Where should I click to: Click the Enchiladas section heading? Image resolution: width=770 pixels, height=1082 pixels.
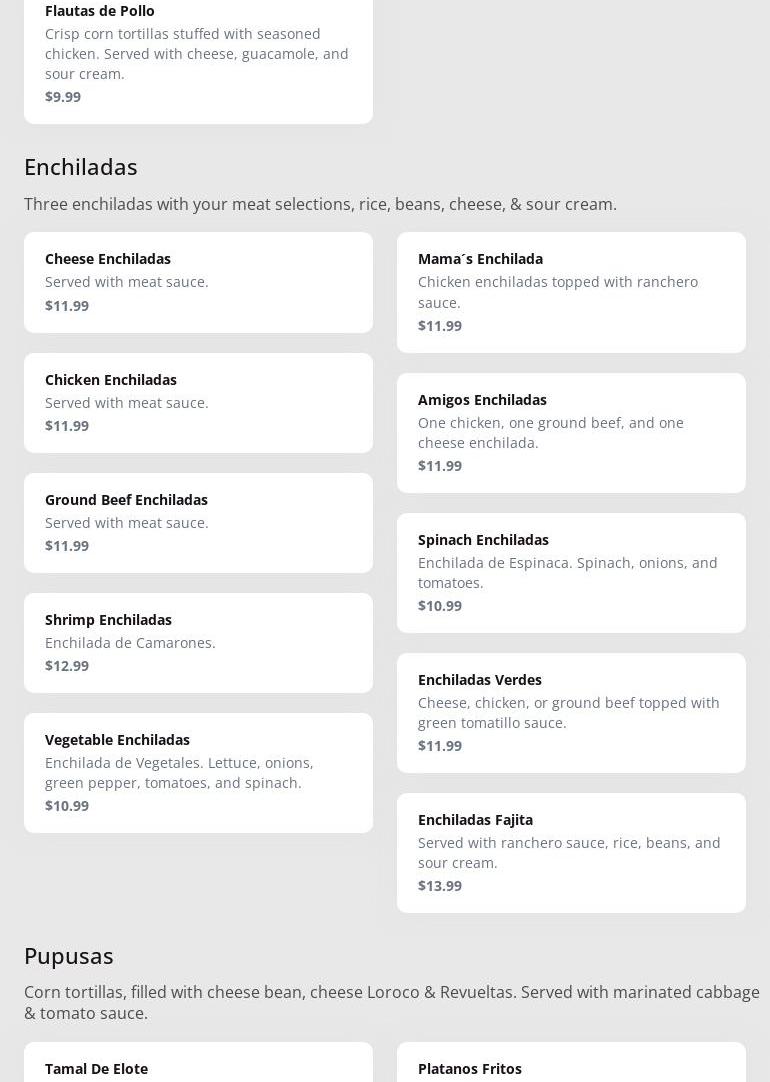(x=81, y=166)
